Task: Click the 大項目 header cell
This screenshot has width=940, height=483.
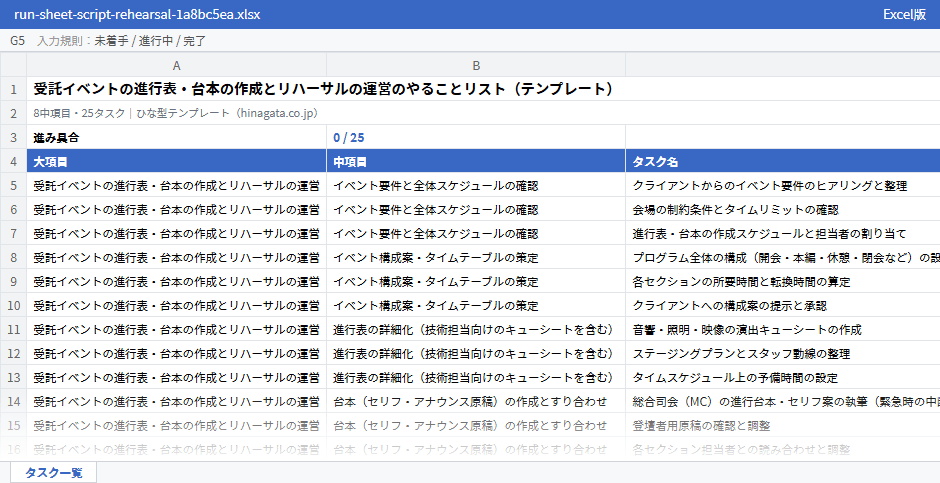Action: [176, 161]
